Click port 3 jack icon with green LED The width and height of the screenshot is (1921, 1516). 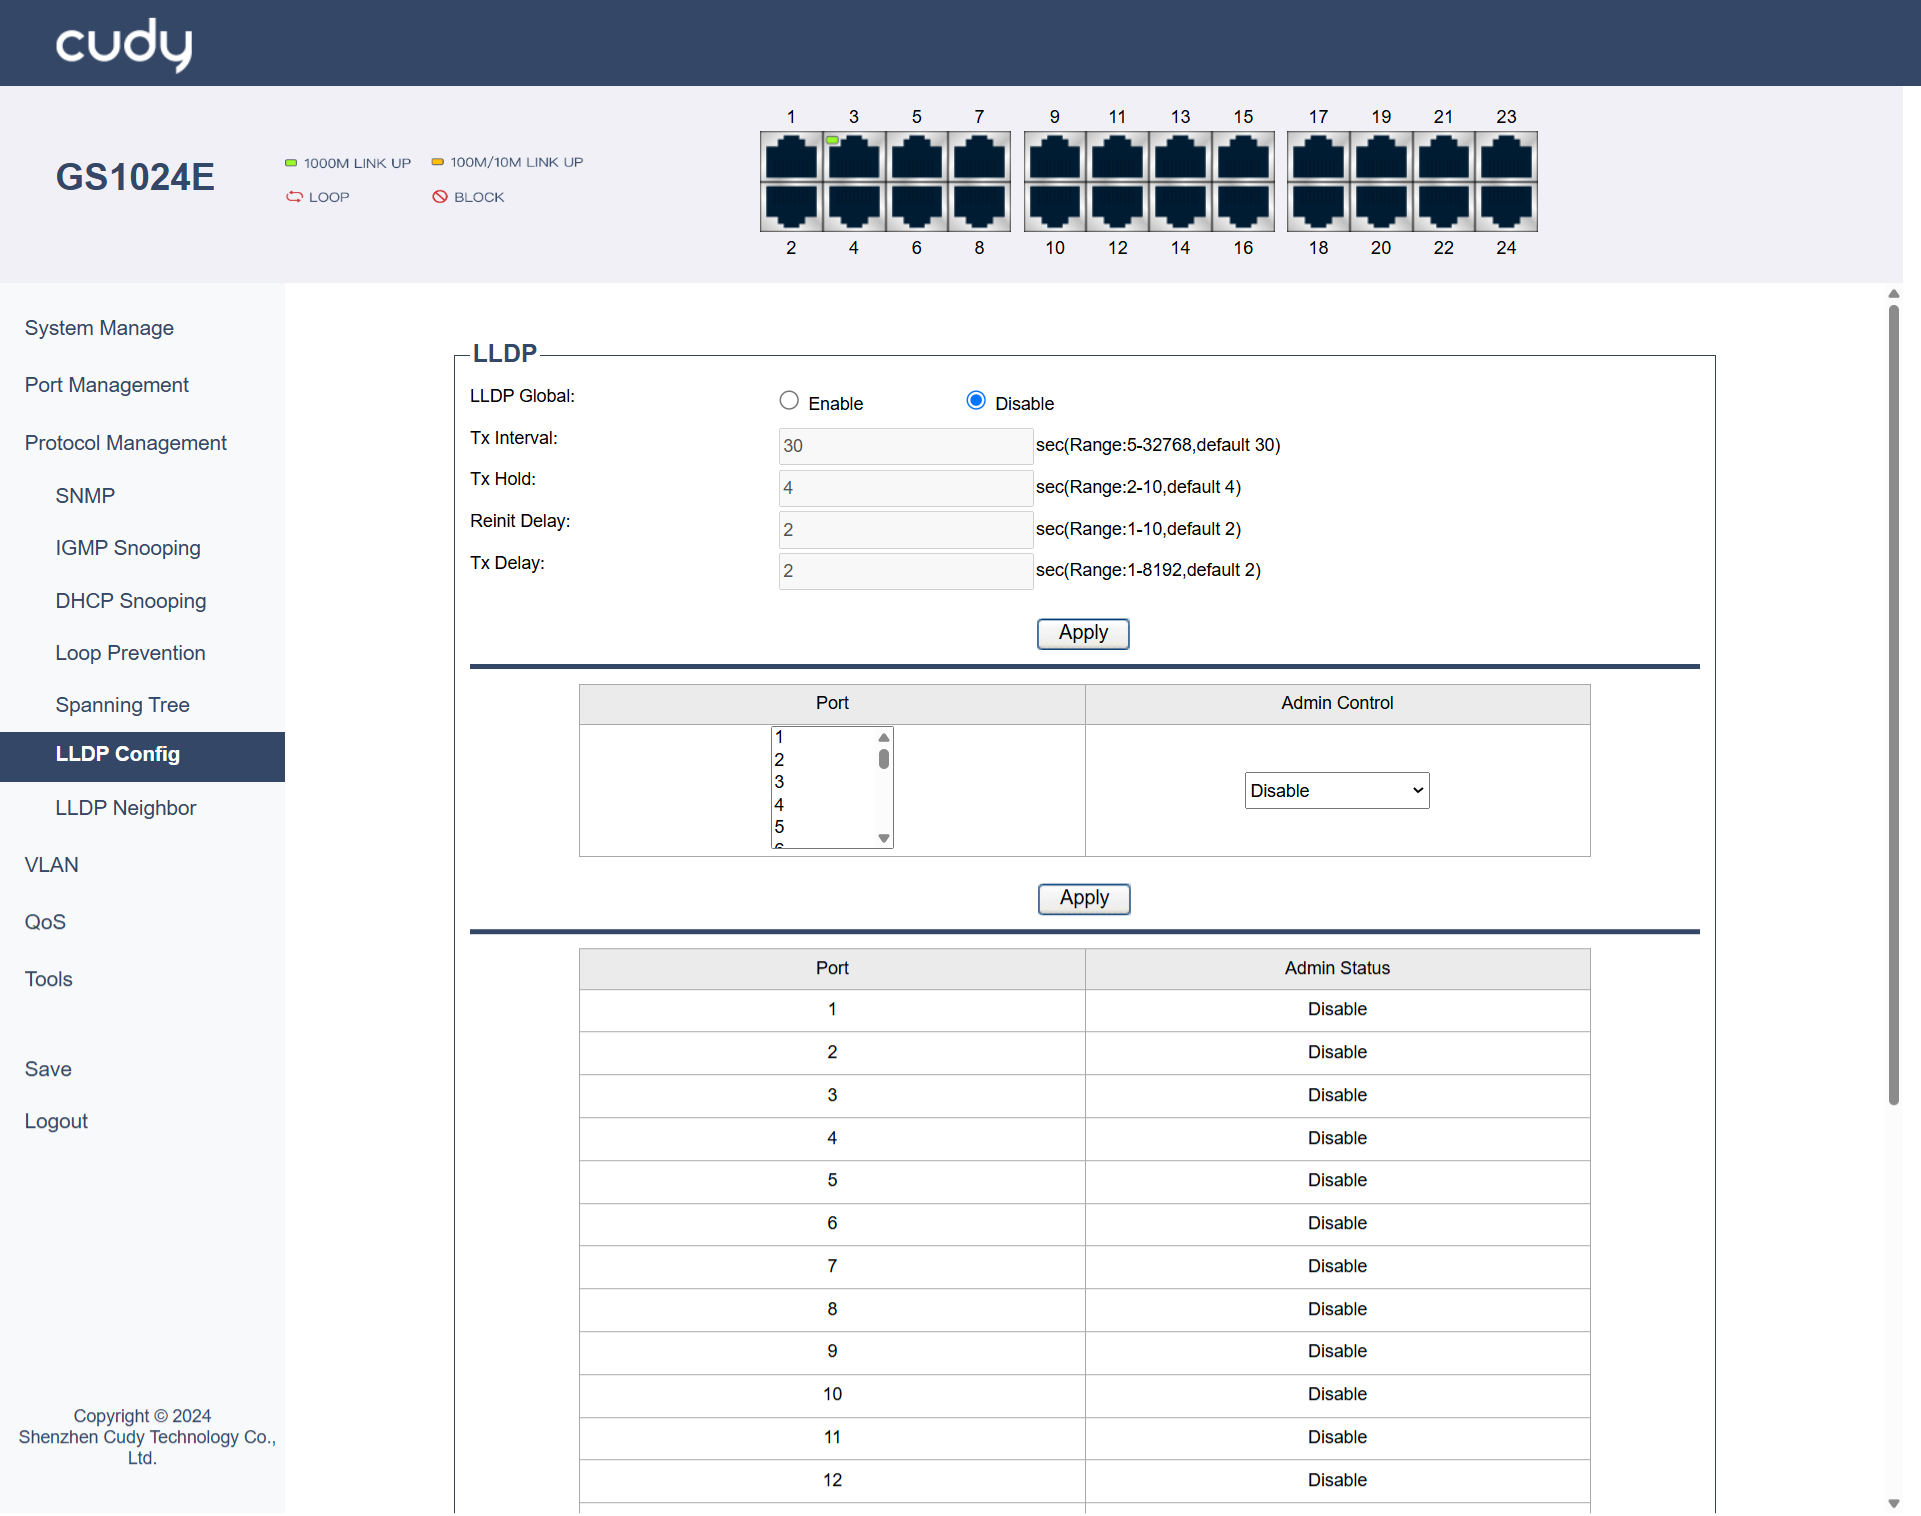[x=853, y=158]
